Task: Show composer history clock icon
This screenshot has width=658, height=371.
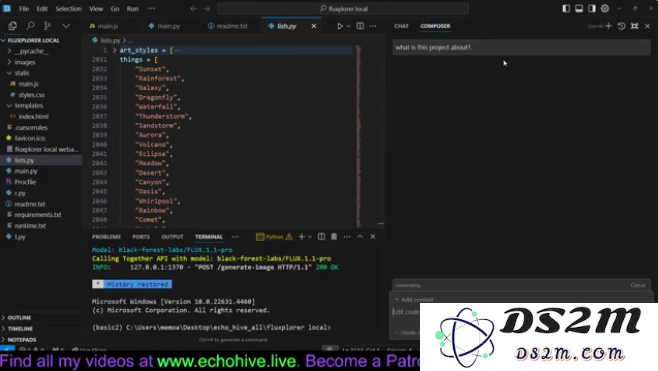Action: pos(621,26)
